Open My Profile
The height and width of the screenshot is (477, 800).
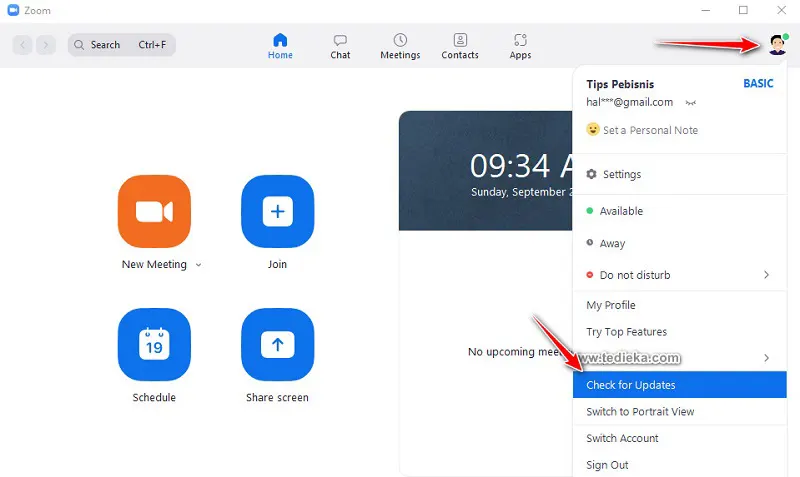point(680,305)
